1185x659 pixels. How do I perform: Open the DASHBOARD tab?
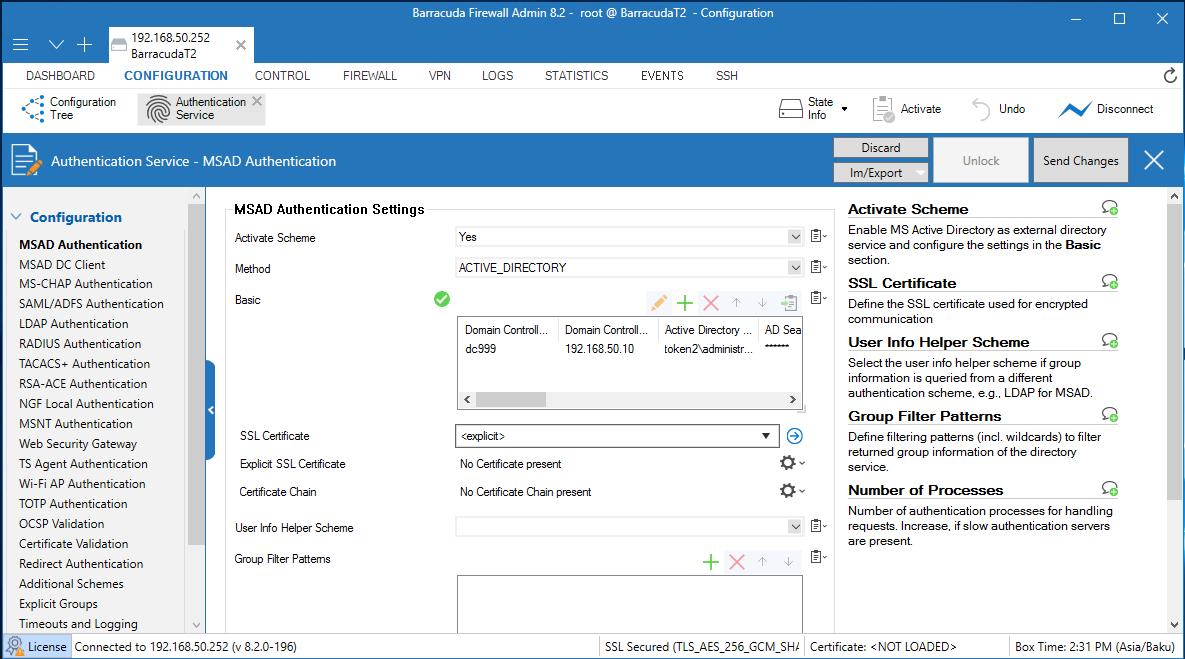pyautogui.click(x=60, y=76)
